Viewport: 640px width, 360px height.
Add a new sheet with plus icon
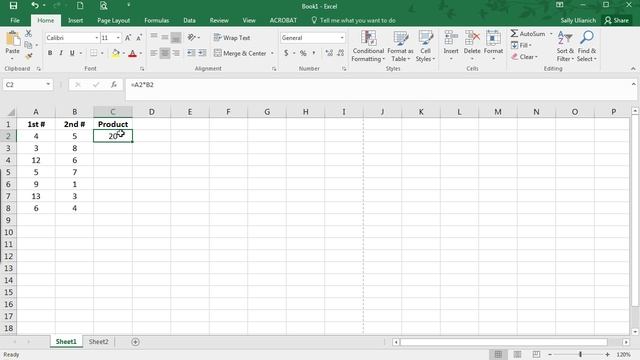coord(135,342)
